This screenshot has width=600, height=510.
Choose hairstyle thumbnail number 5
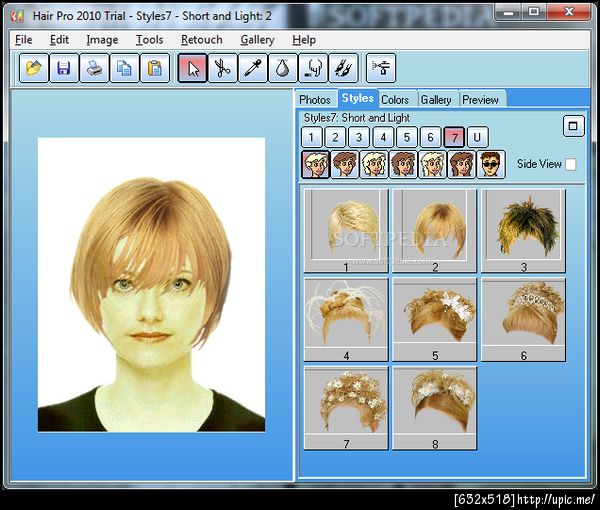[x=435, y=319]
